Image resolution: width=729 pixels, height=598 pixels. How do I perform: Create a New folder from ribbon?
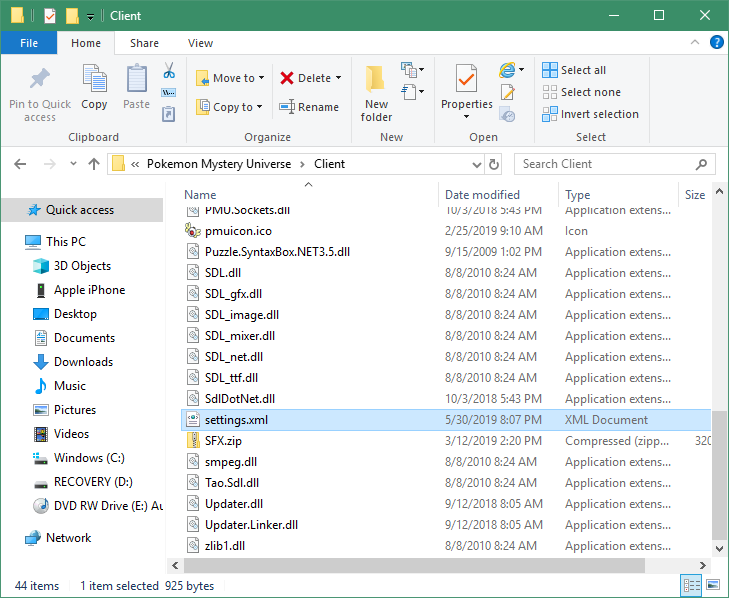point(376,93)
